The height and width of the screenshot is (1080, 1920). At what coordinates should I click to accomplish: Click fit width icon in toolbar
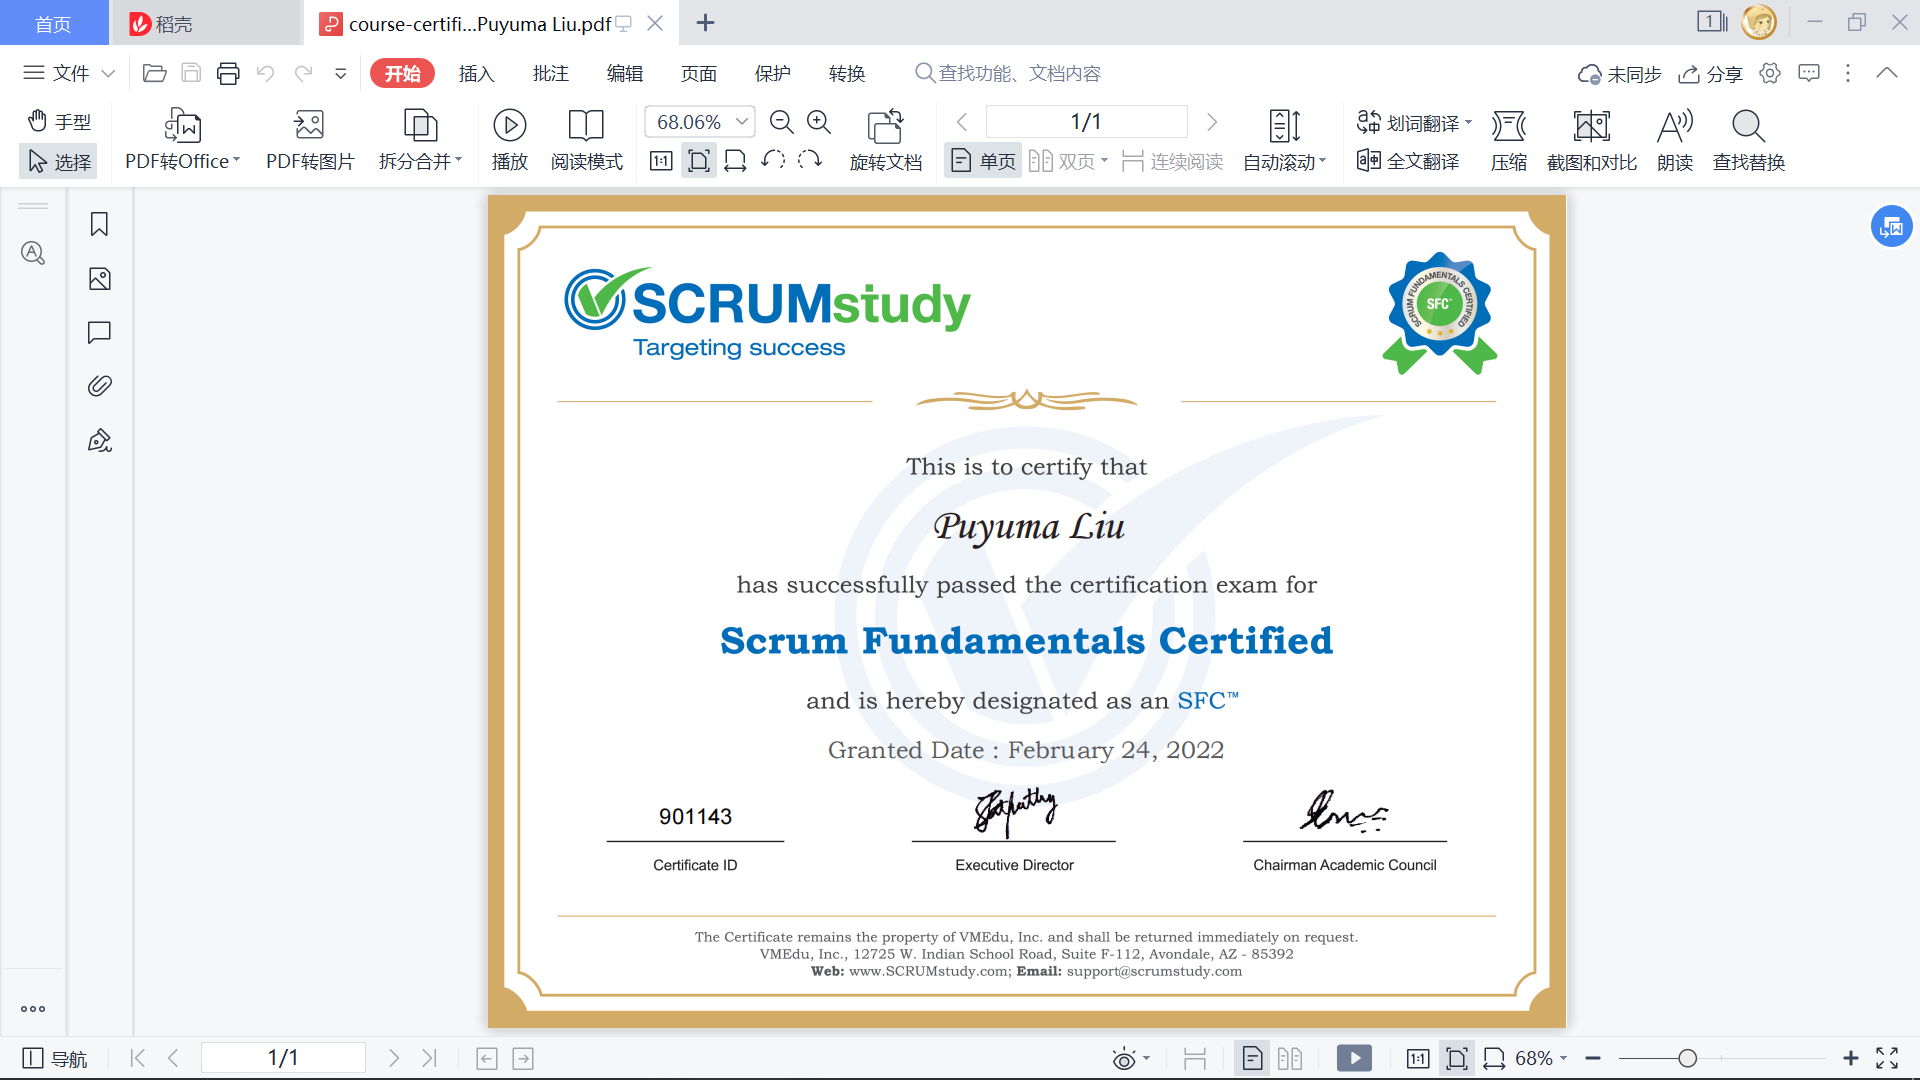pyautogui.click(x=735, y=161)
